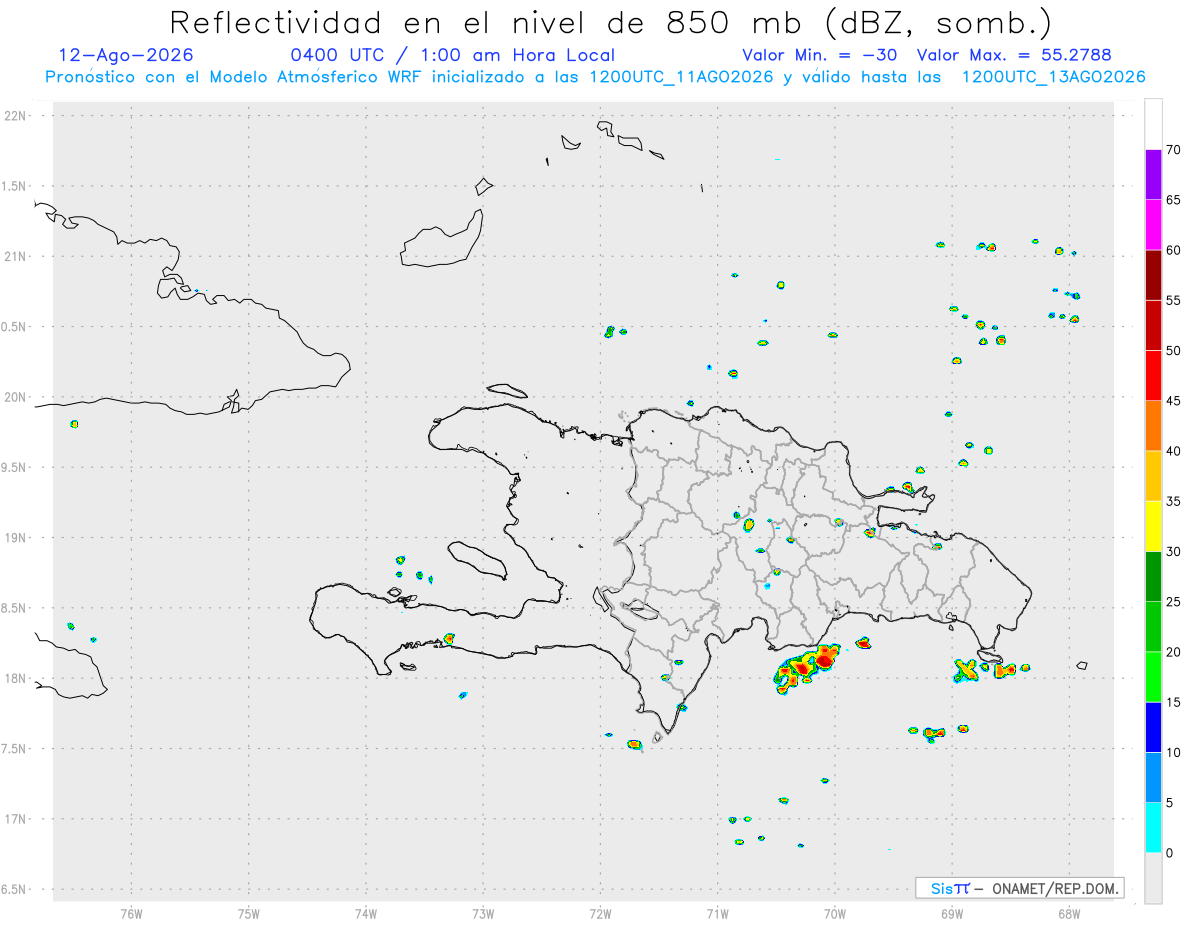The image size is (1200, 927).
Task: Click the '20N' latitude label
Action: pos(17,397)
